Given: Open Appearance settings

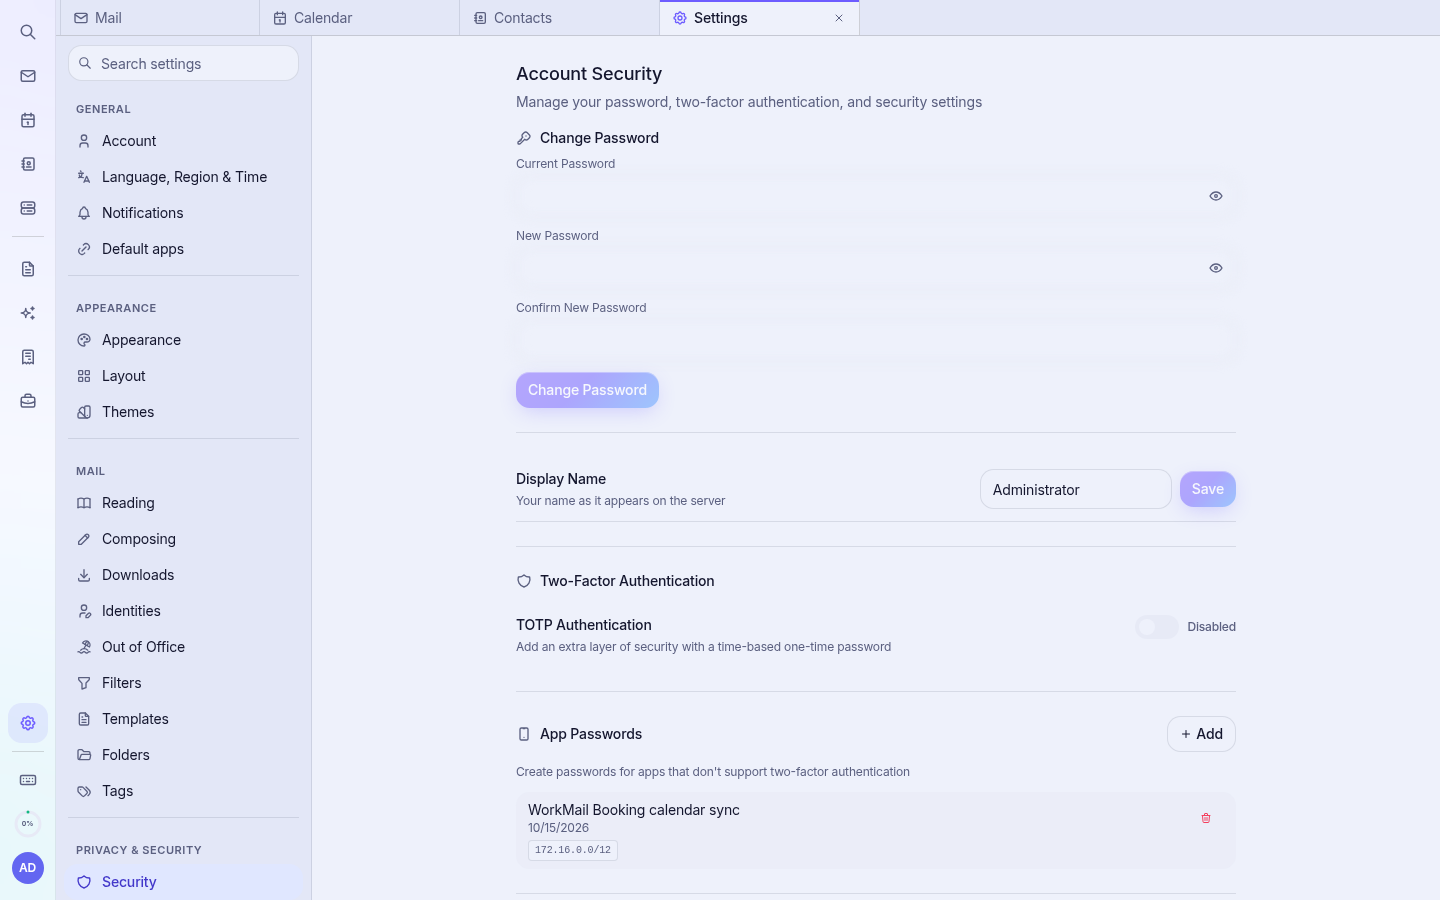Looking at the screenshot, I should [184, 340].
